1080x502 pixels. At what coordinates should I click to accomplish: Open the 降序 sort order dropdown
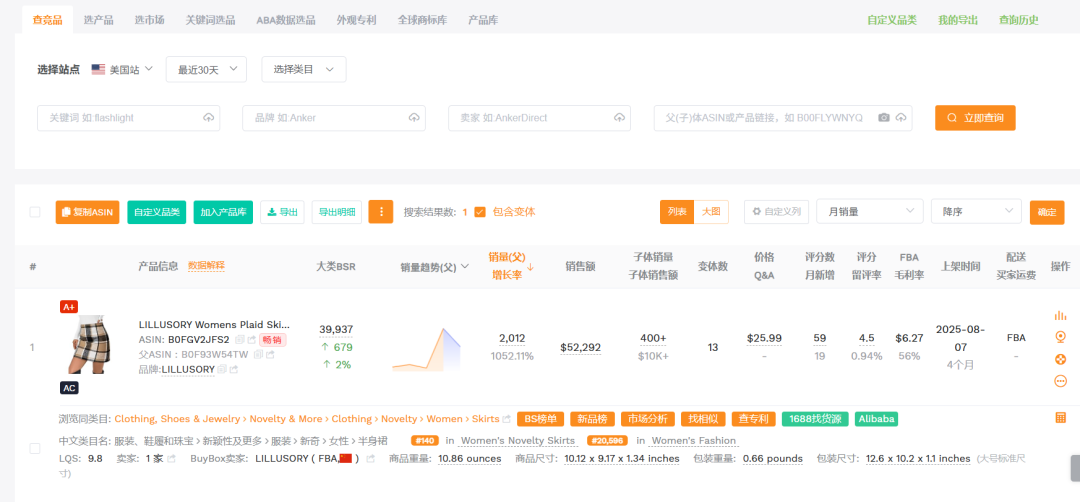coord(976,211)
